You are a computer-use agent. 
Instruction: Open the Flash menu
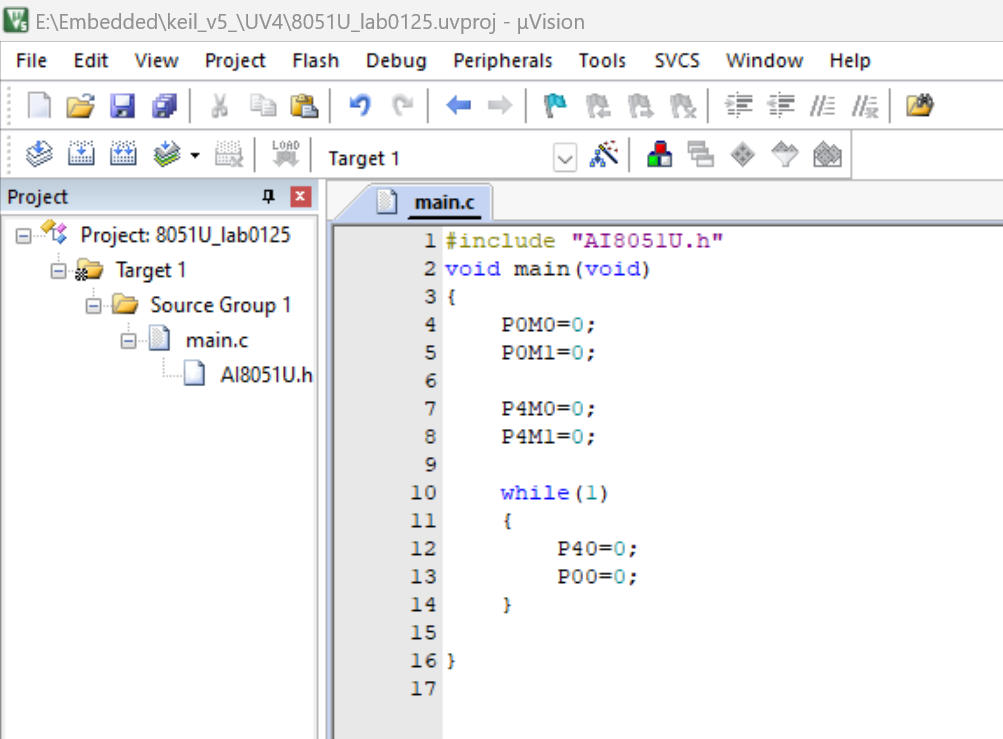click(x=315, y=61)
